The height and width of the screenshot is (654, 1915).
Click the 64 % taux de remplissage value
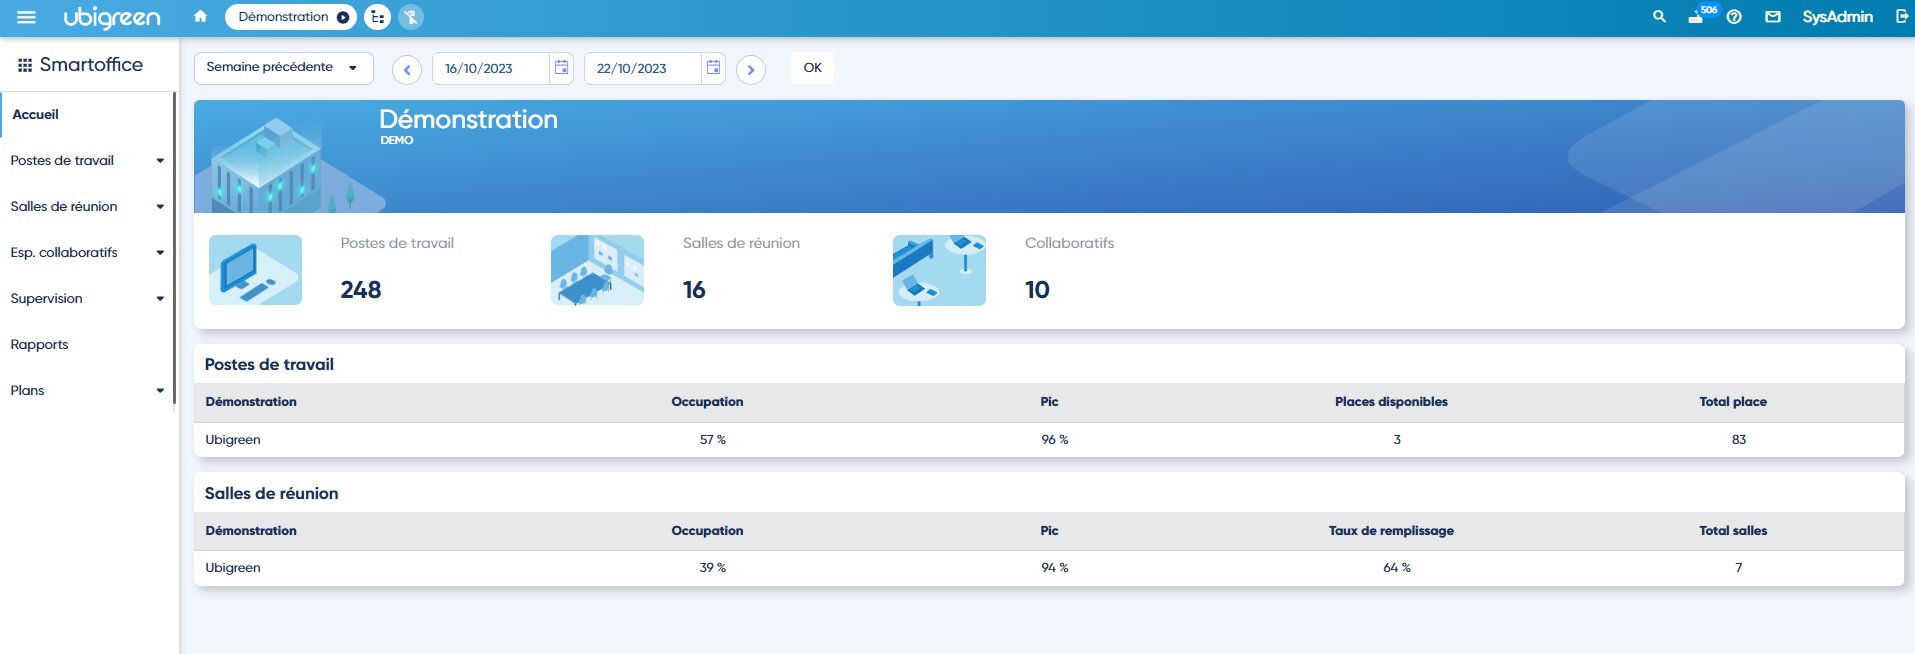pyautogui.click(x=1397, y=568)
